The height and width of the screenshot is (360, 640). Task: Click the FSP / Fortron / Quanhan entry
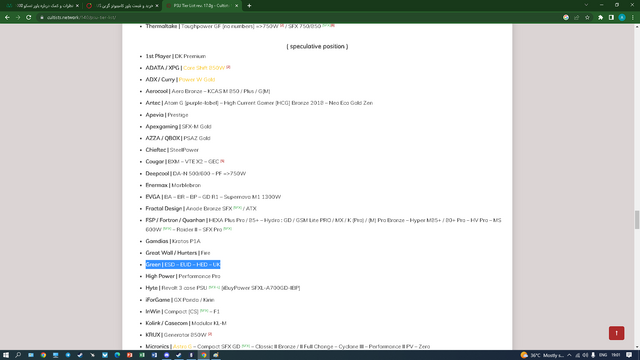(x=323, y=225)
